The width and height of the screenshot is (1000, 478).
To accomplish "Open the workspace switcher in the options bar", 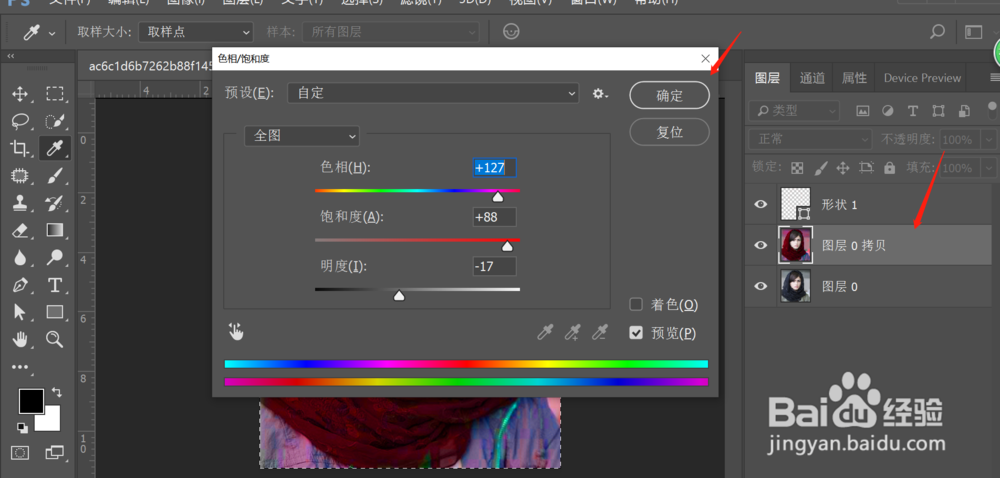I will 973,32.
